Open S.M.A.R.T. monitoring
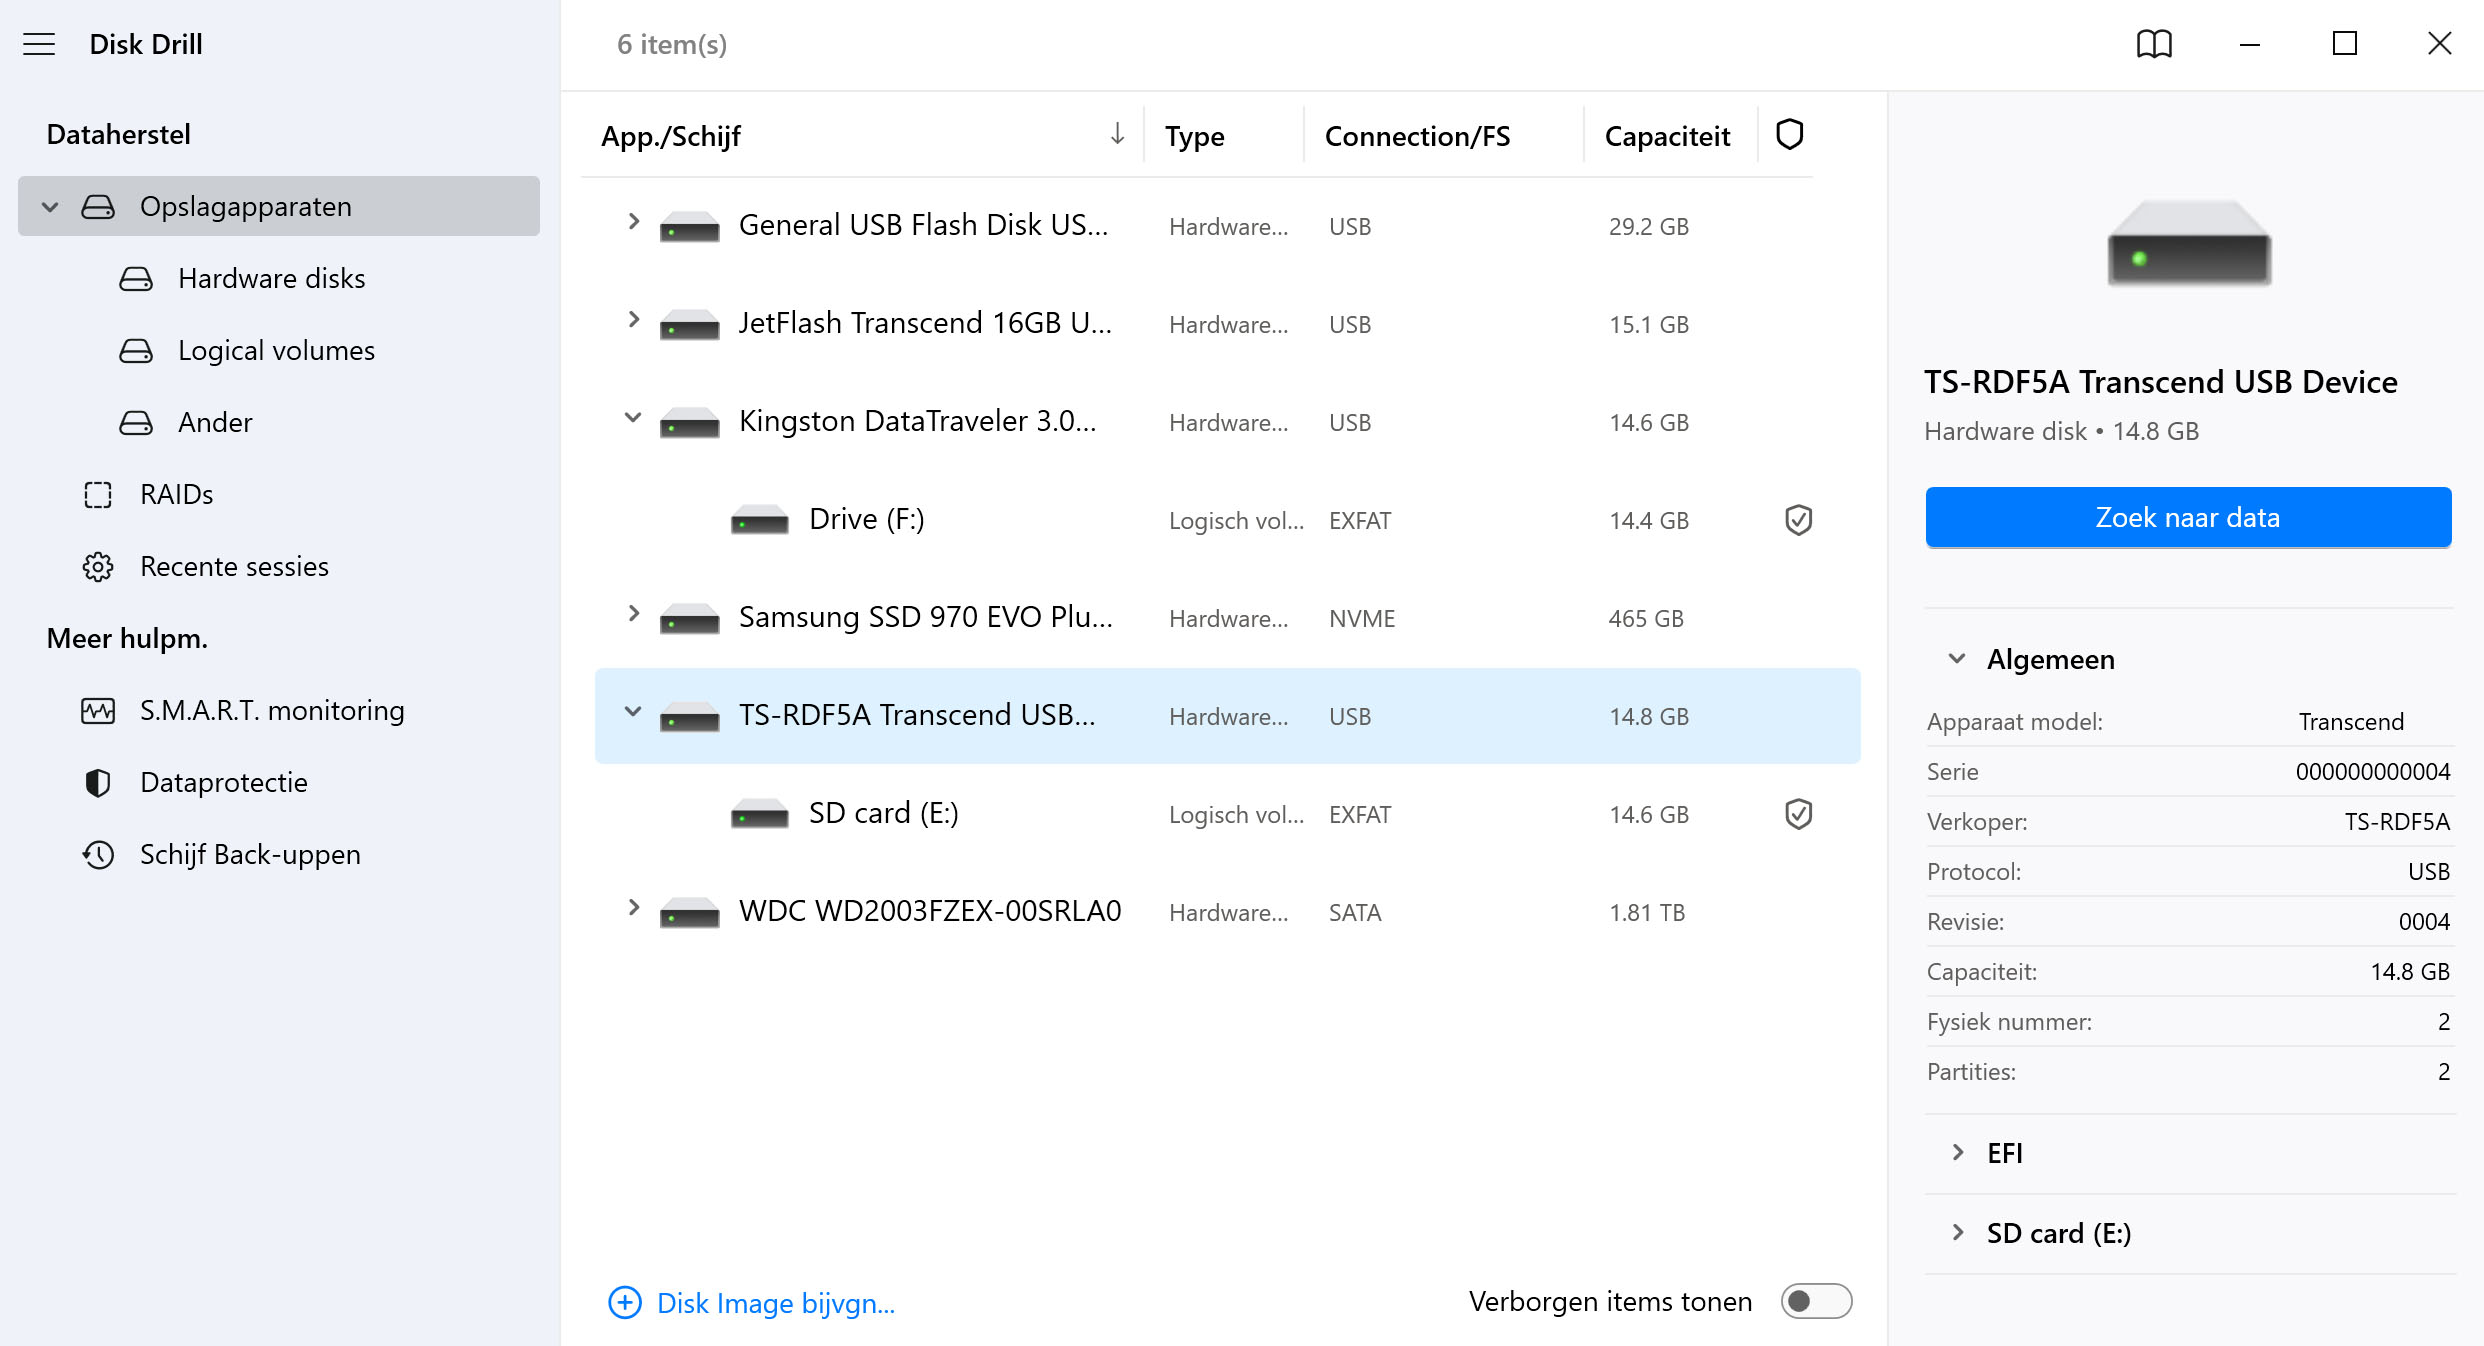 coord(279,711)
